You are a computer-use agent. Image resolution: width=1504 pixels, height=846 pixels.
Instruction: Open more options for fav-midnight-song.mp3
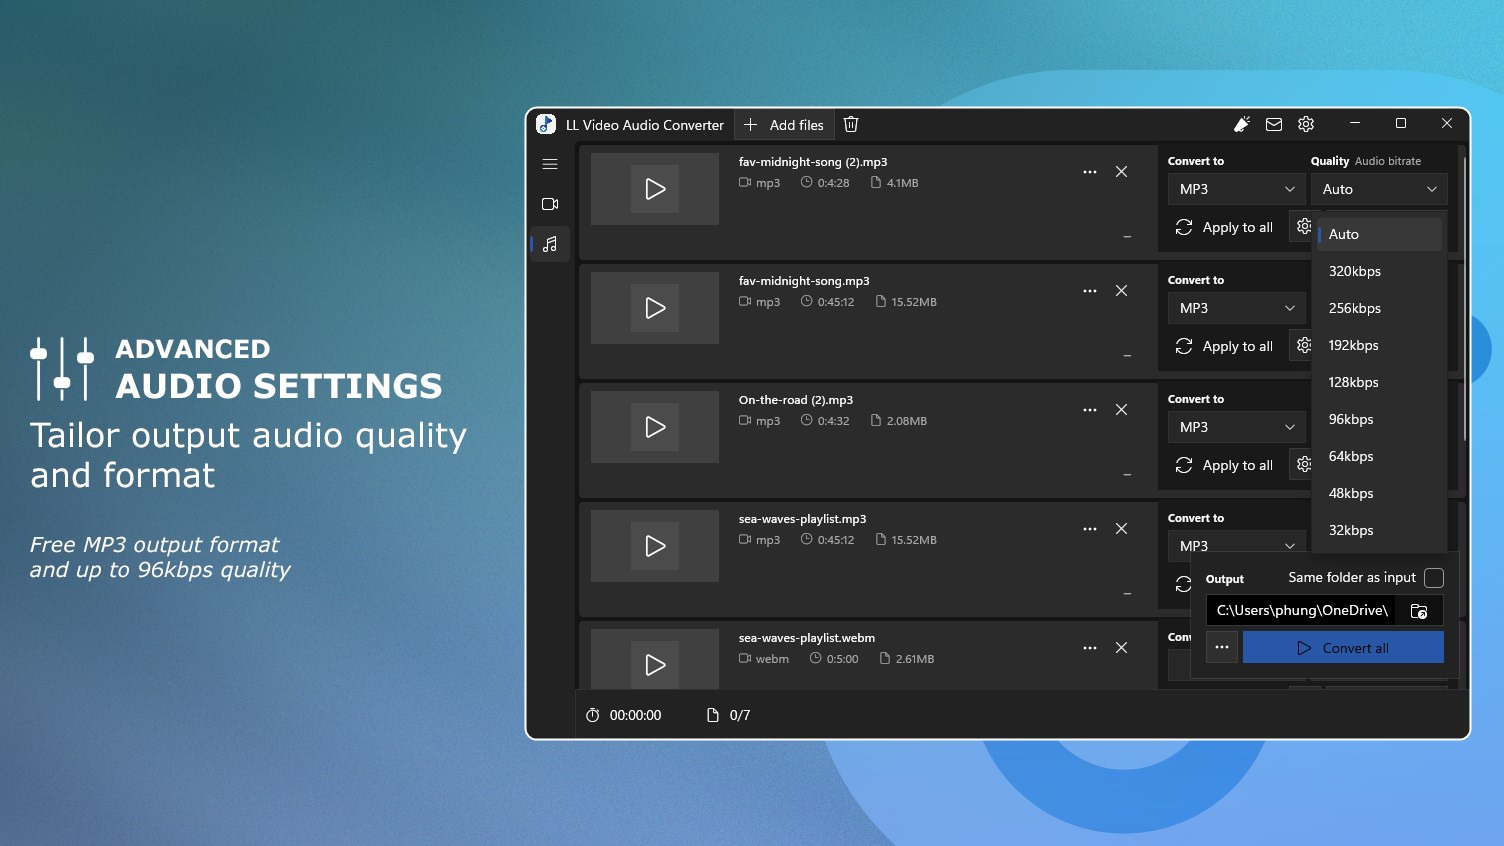[1090, 291]
